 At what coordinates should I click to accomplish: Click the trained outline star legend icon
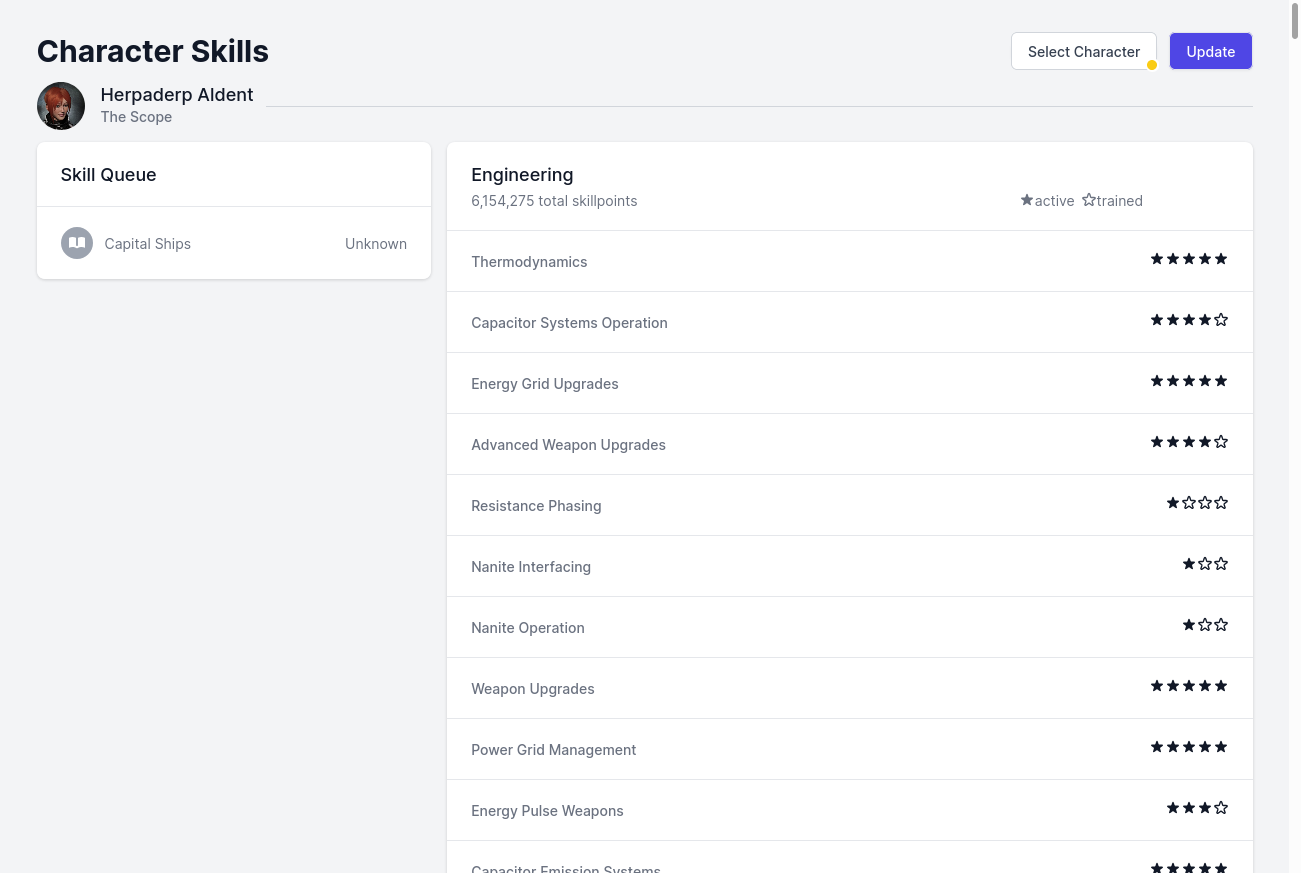(x=1089, y=200)
